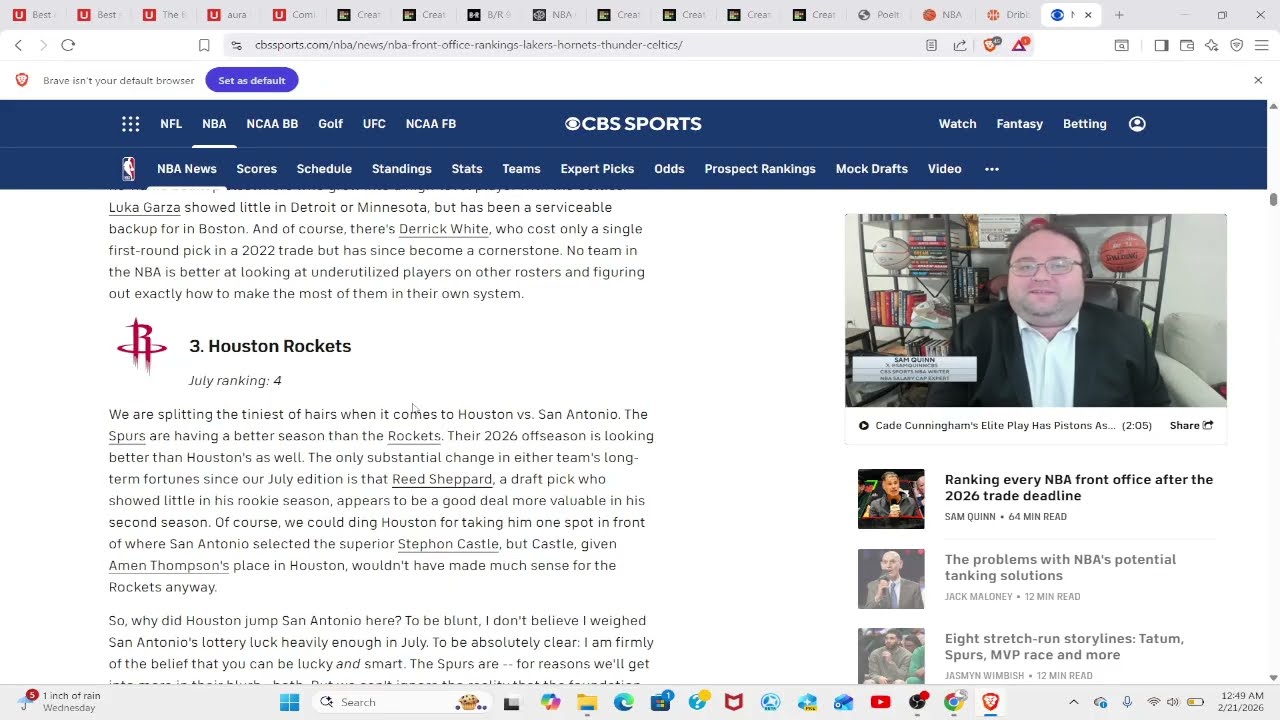Image resolution: width=1280 pixels, height=720 pixels.
Task: Open the Fantasy link in header
Action: (1019, 124)
